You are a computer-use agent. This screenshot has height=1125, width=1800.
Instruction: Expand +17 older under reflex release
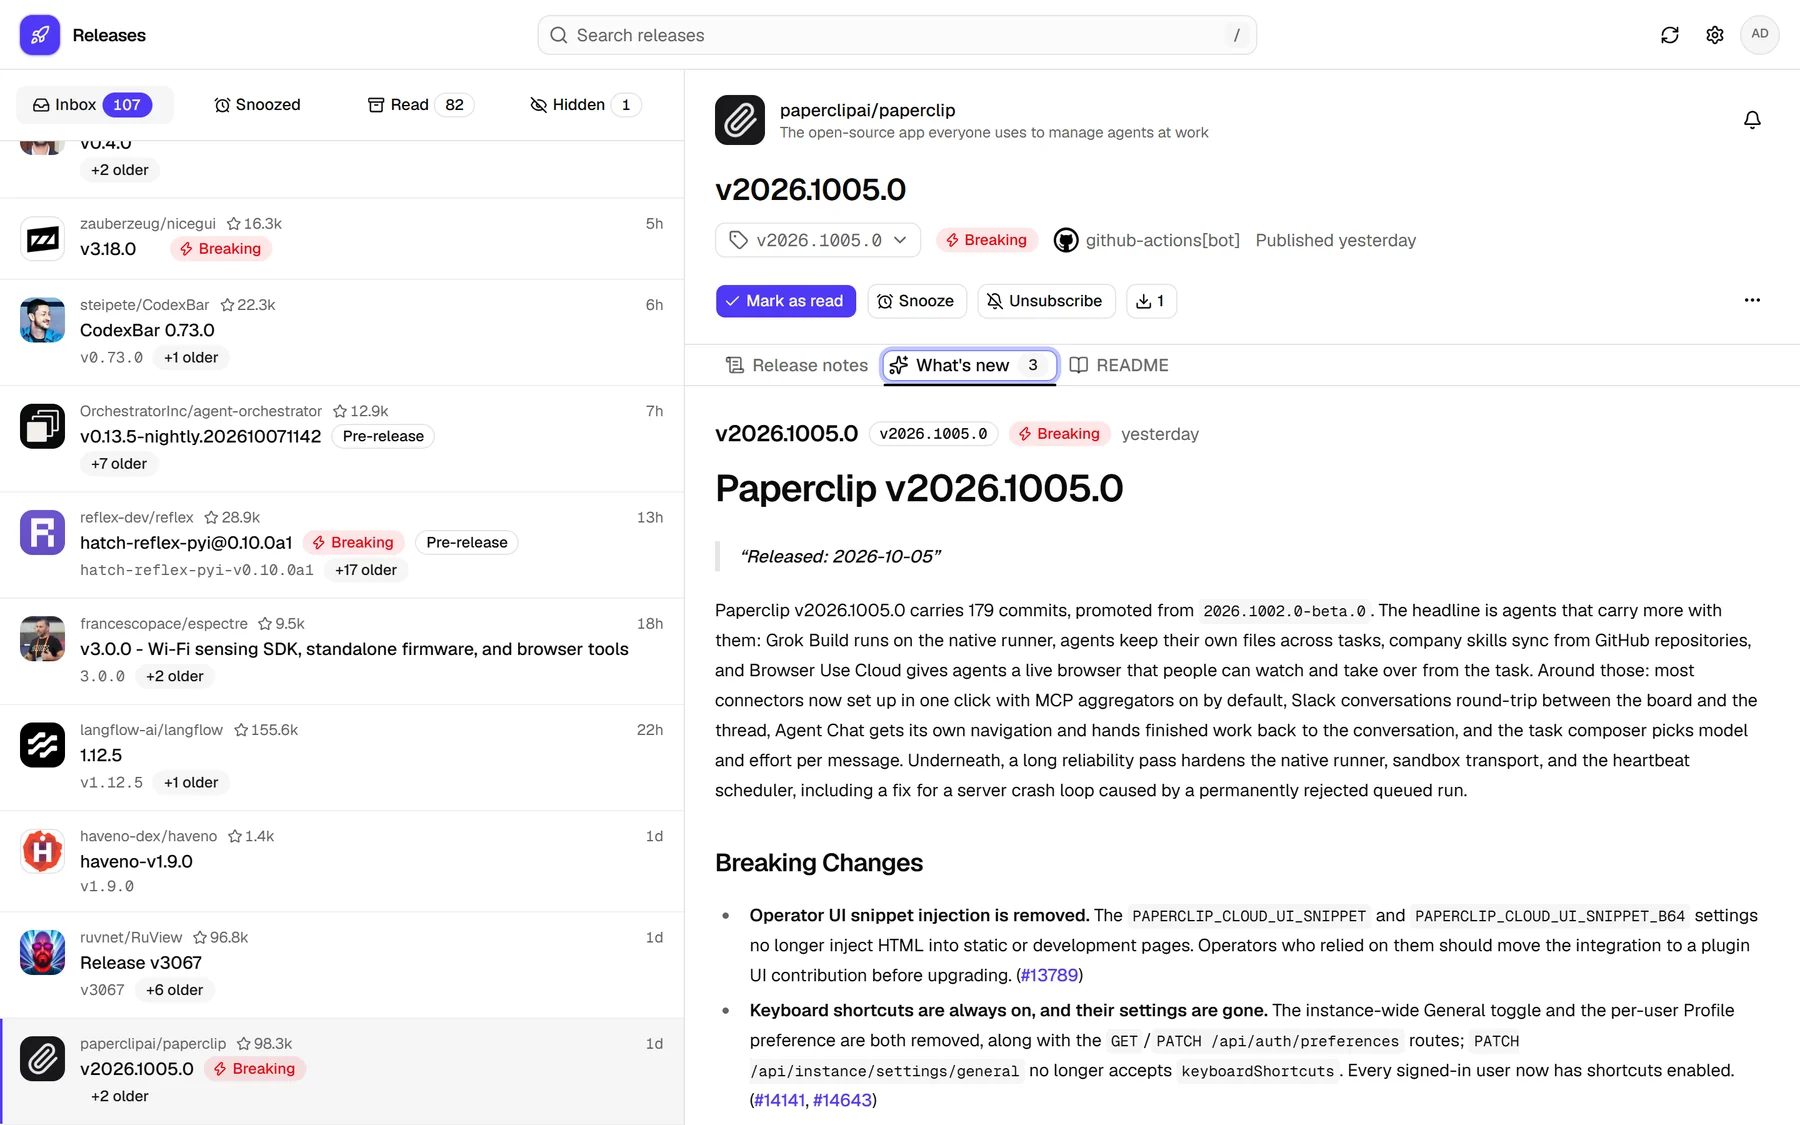coord(366,570)
